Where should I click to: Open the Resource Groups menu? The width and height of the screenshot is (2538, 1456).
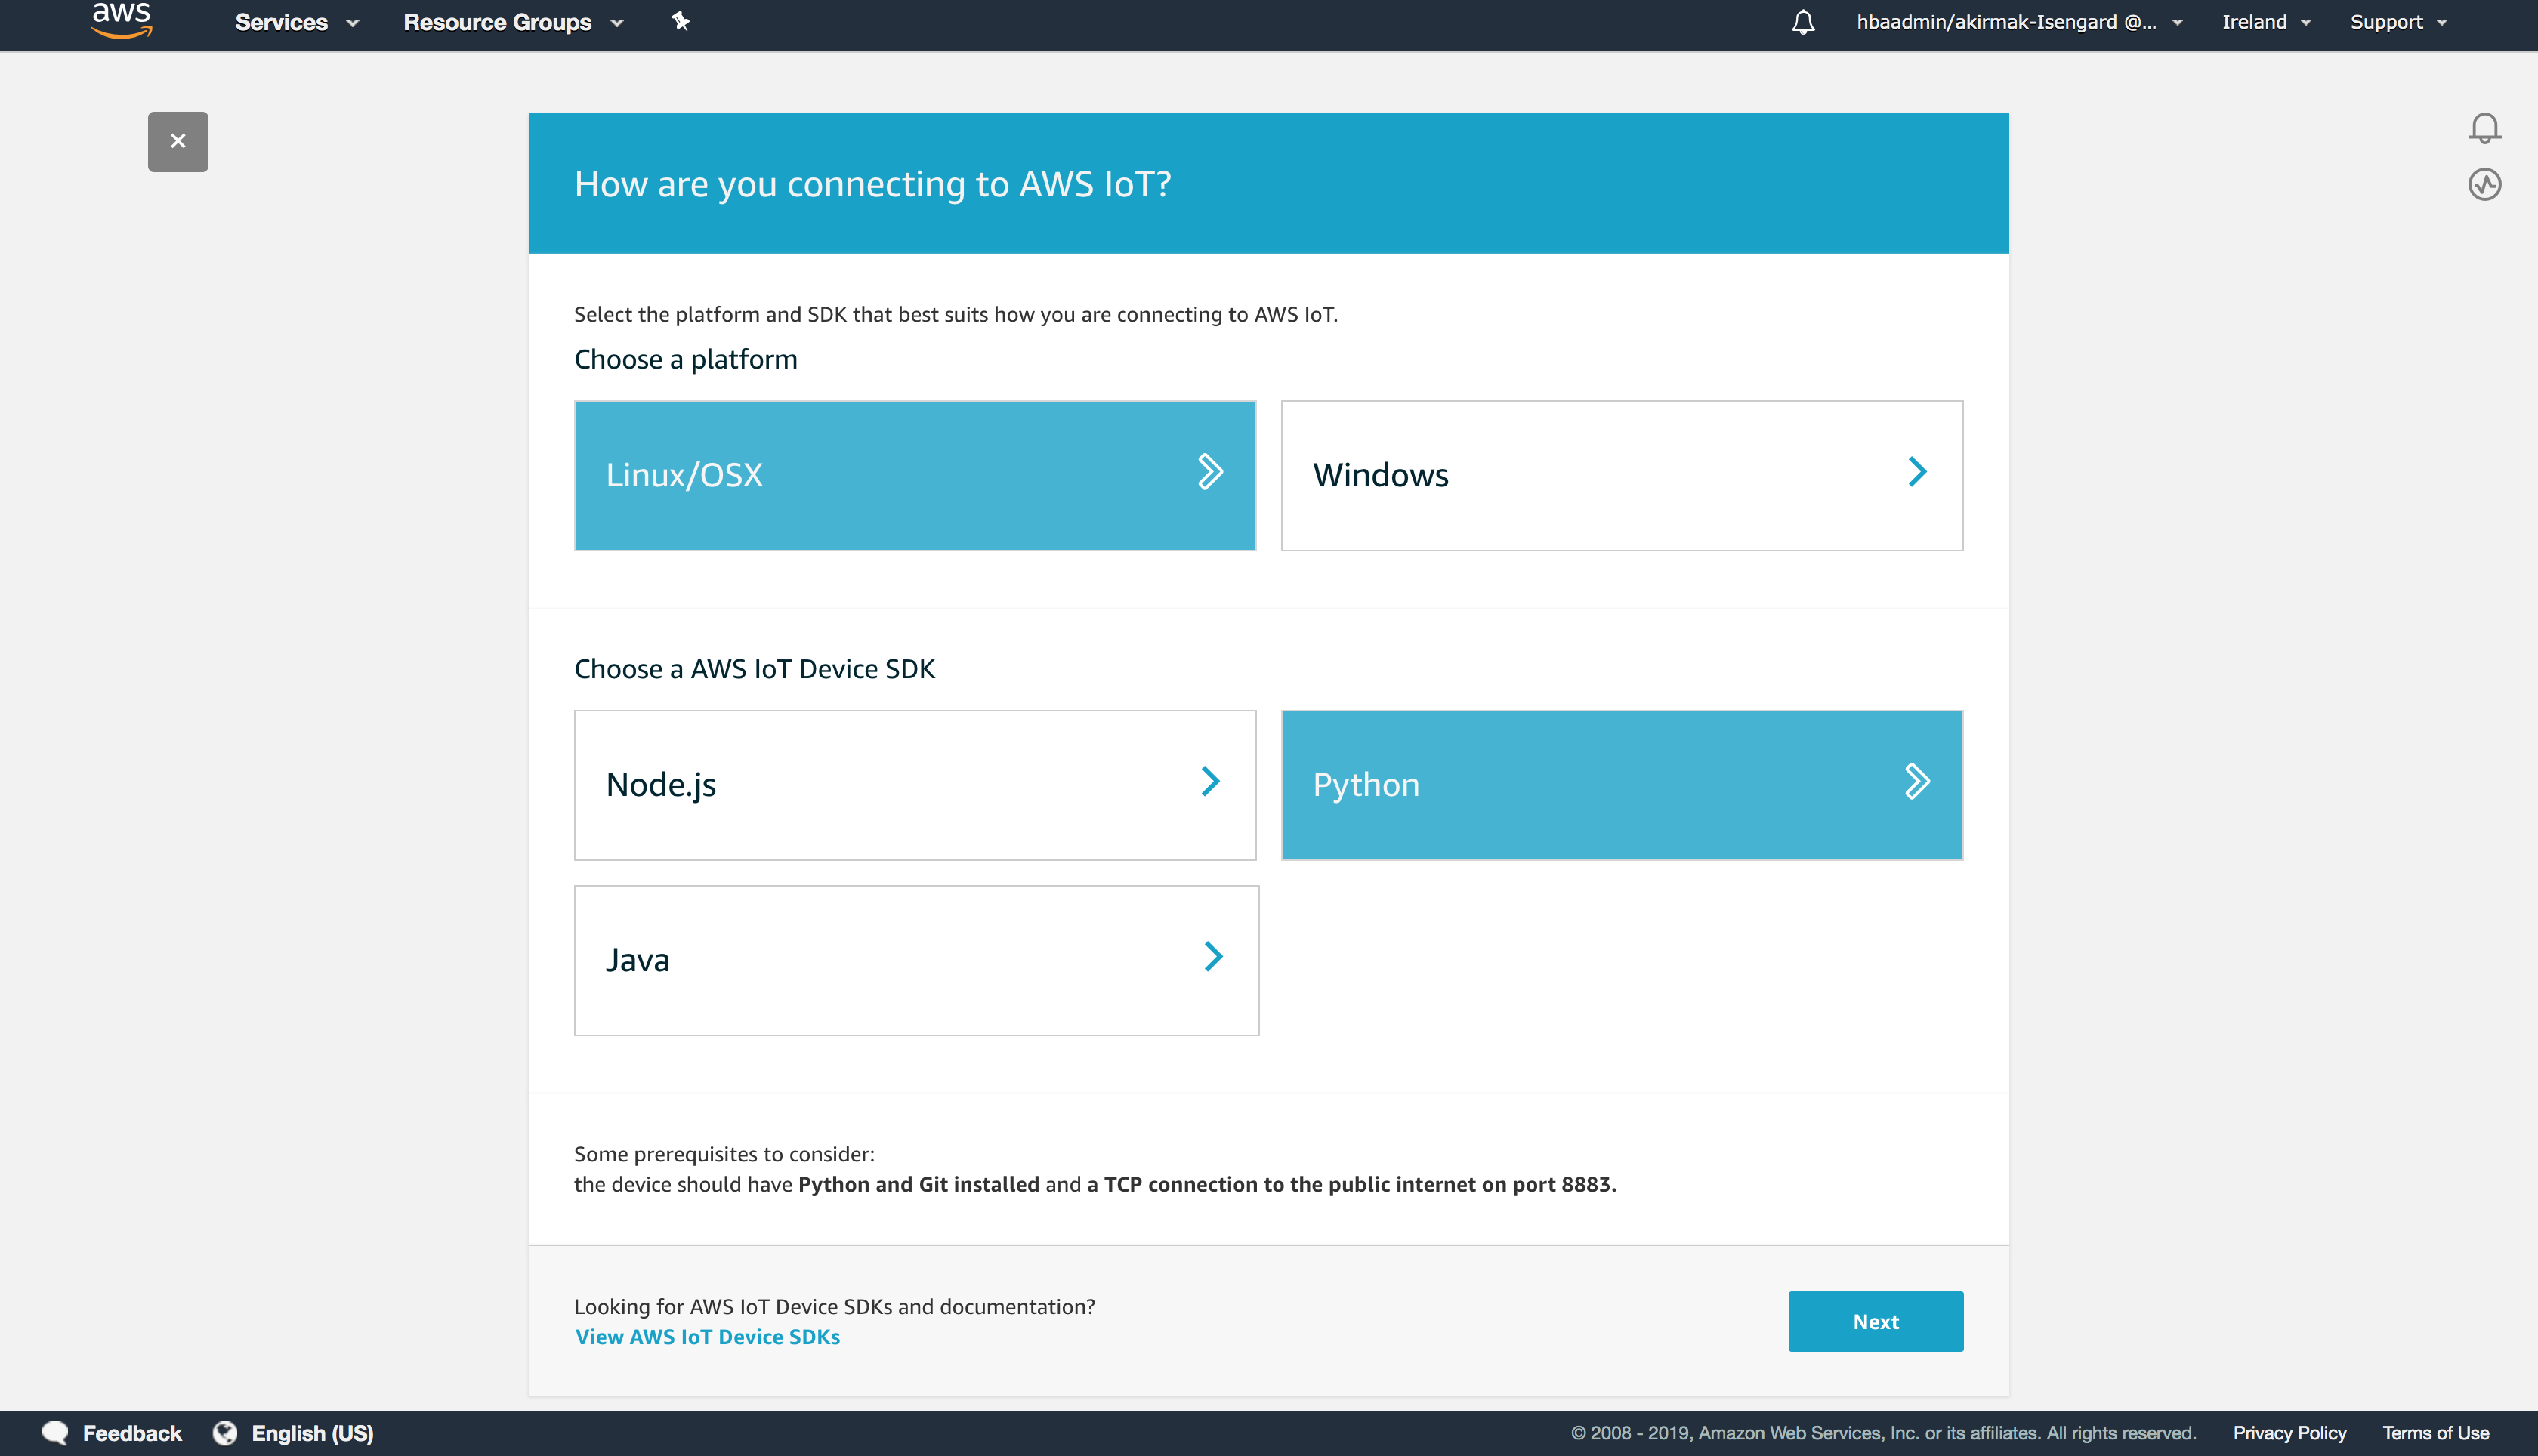coord(513,22)
